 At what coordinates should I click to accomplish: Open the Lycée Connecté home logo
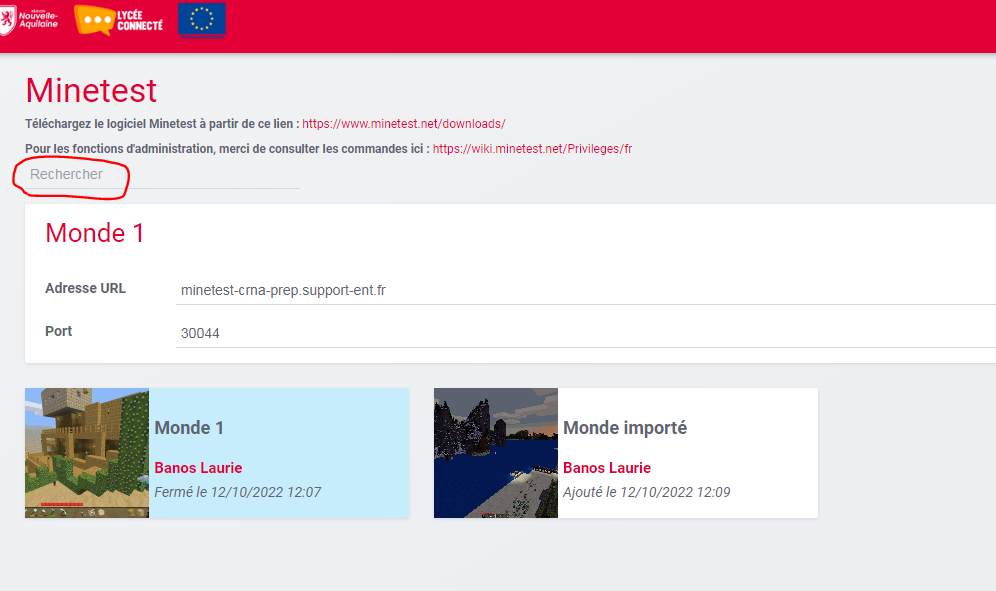pyautogui.click(x=119, y=20)
